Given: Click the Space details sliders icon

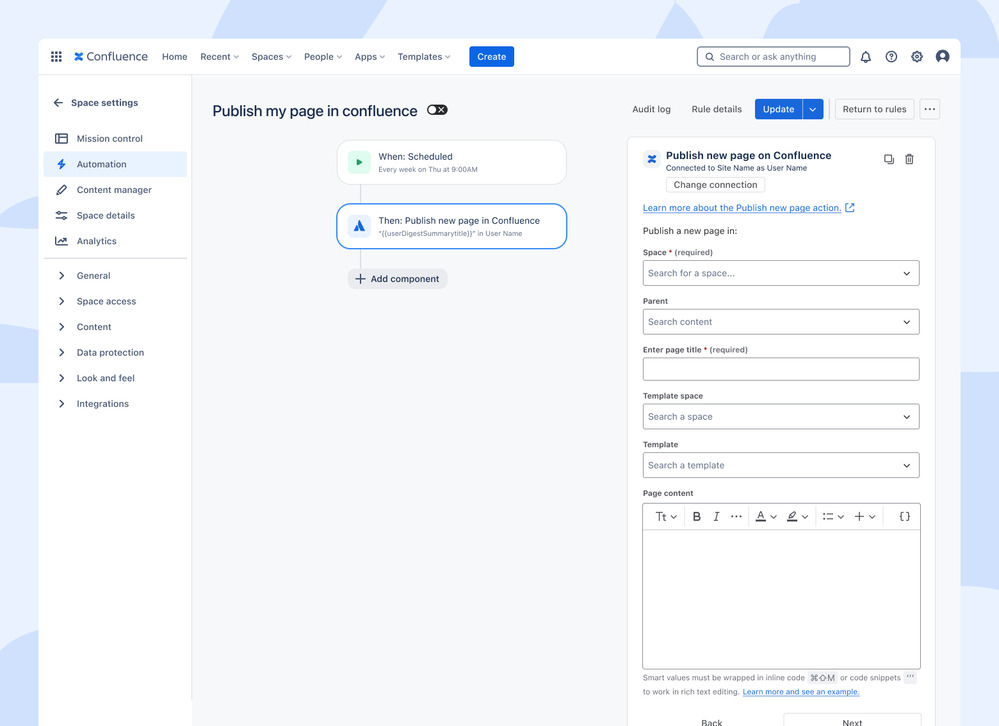Looking at the screenshot, I should pos(61,215).
